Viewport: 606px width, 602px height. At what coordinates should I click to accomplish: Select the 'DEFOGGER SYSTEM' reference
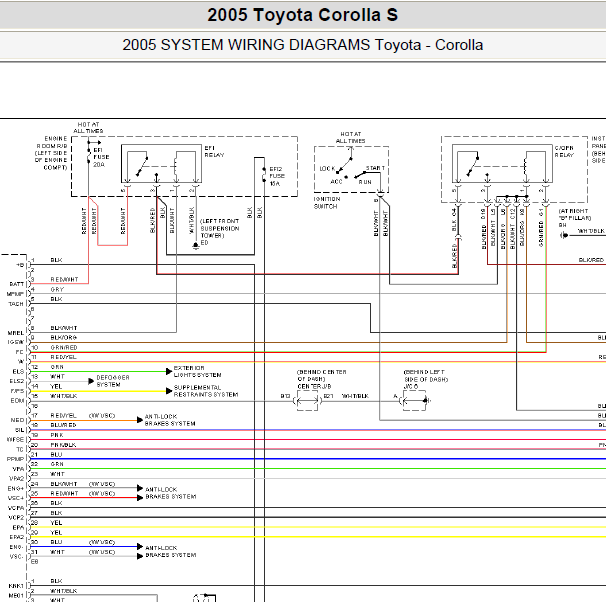point(113,381)
